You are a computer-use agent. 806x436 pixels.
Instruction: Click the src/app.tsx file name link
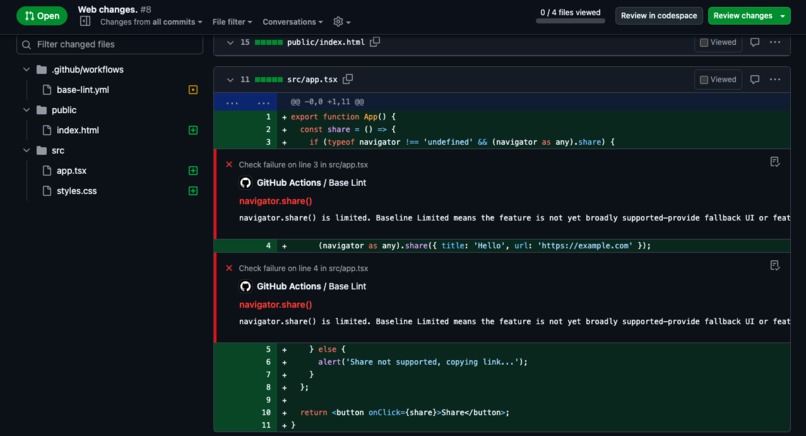click(x=312, y=80)
